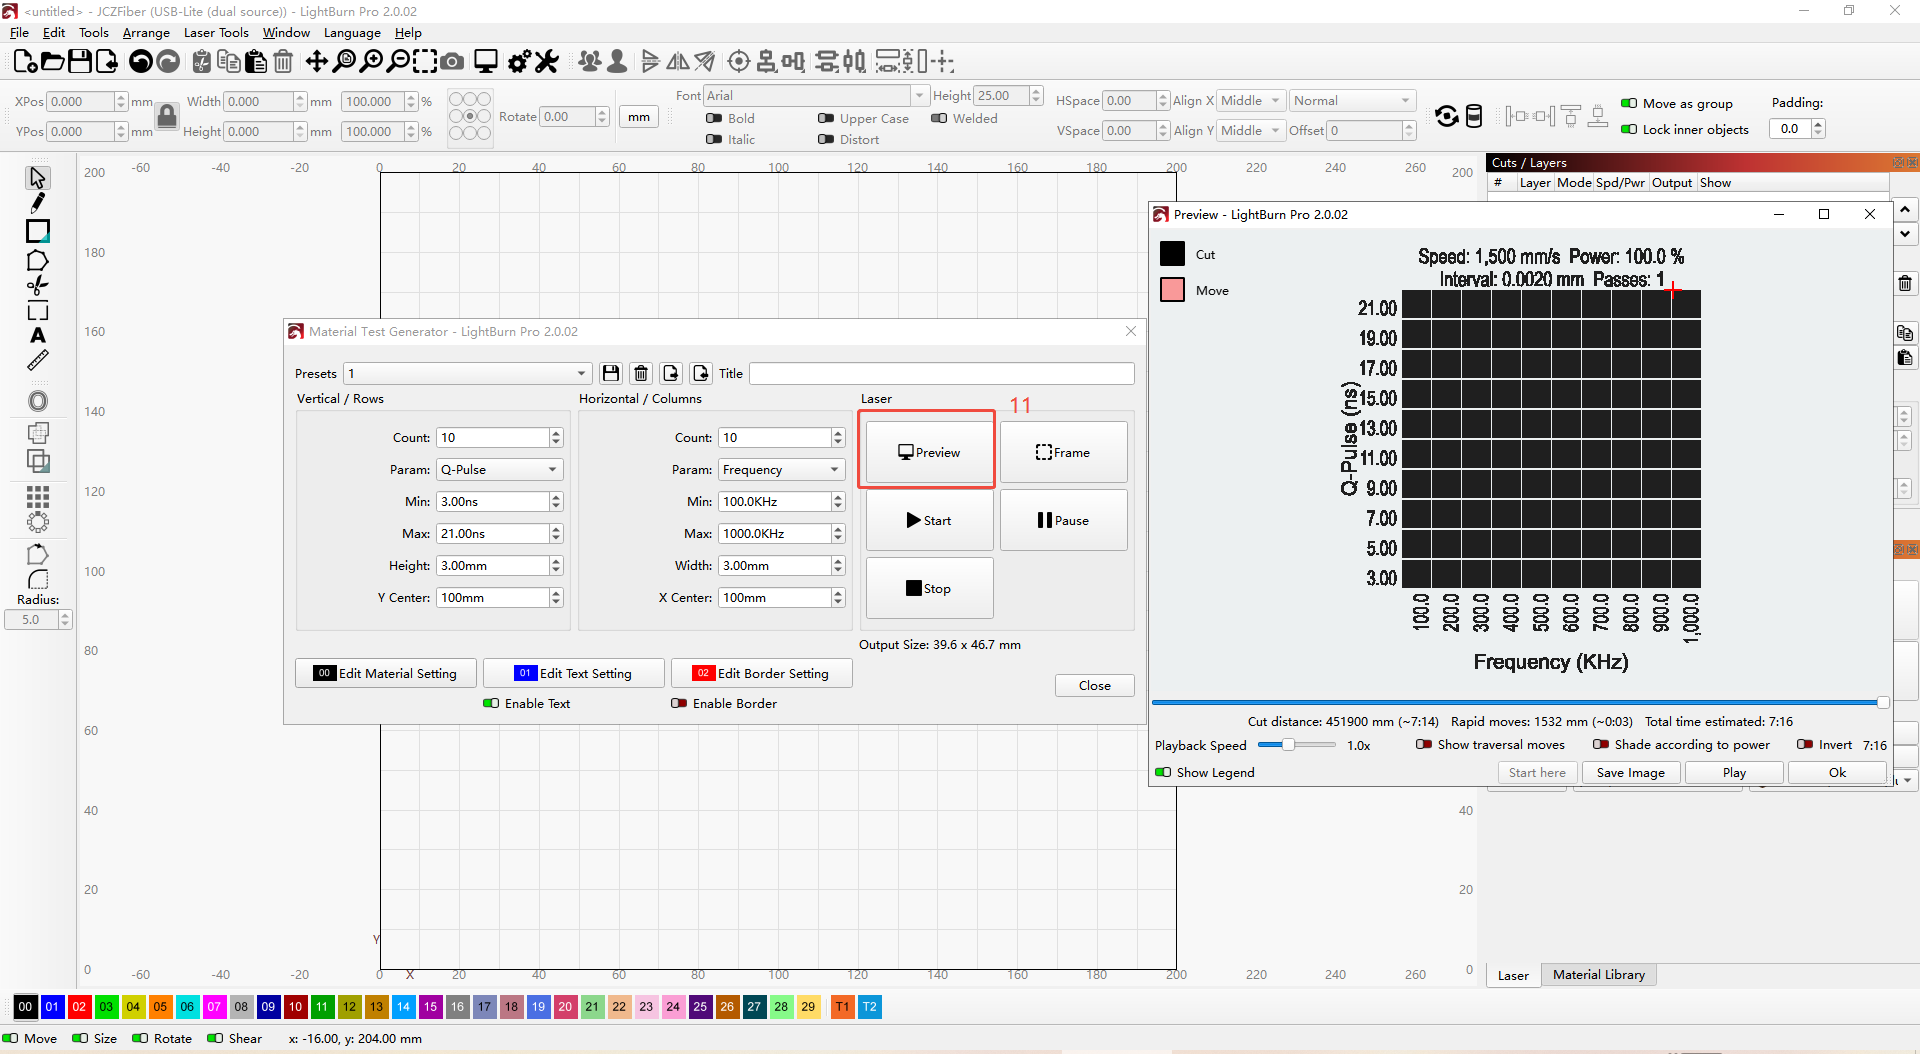
Task: Increase the Vertical Count stepper
Action: pos(556,433)
